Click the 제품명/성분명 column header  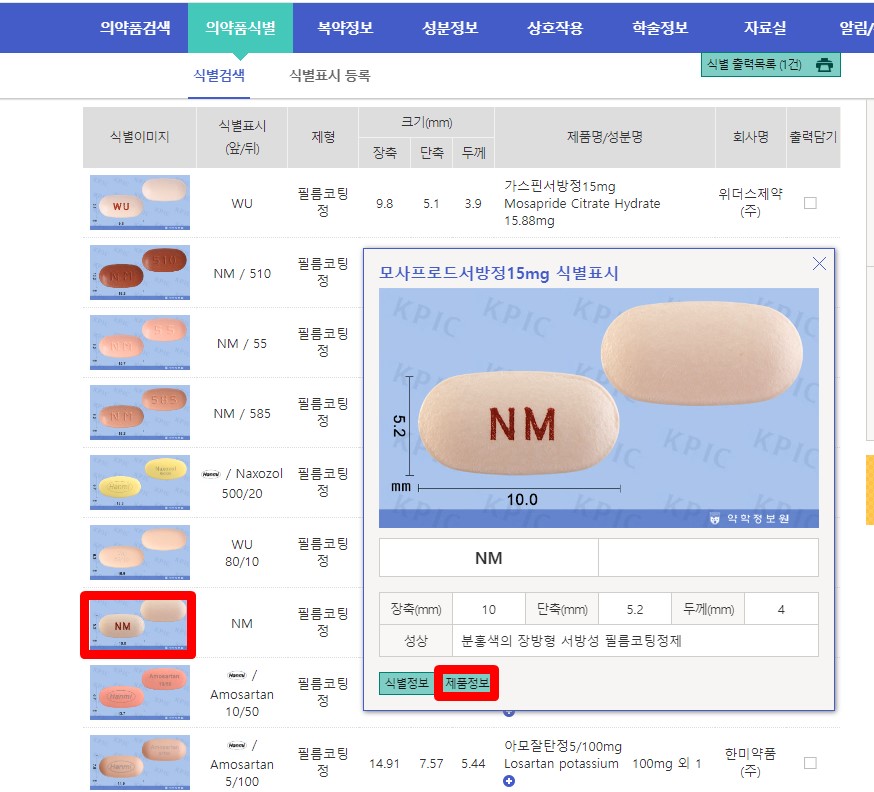click(x=605, y=137)
